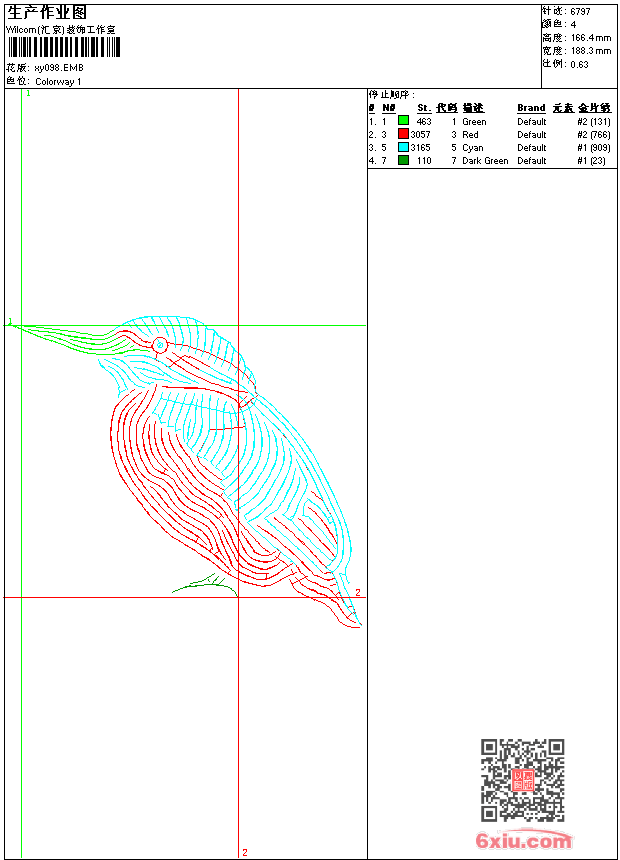Select the Green thread color swatch
The width and height of the screenshot is (620, 860).
tap(403, 121)
